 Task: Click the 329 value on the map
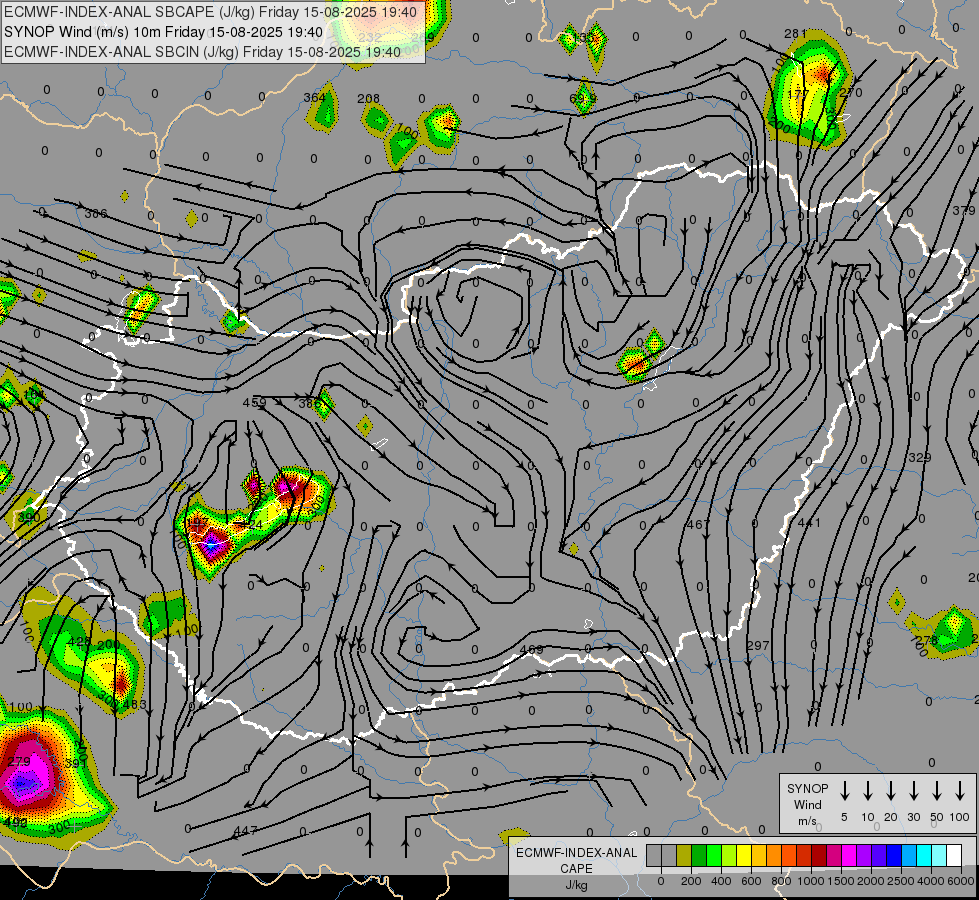coord(920,458)
